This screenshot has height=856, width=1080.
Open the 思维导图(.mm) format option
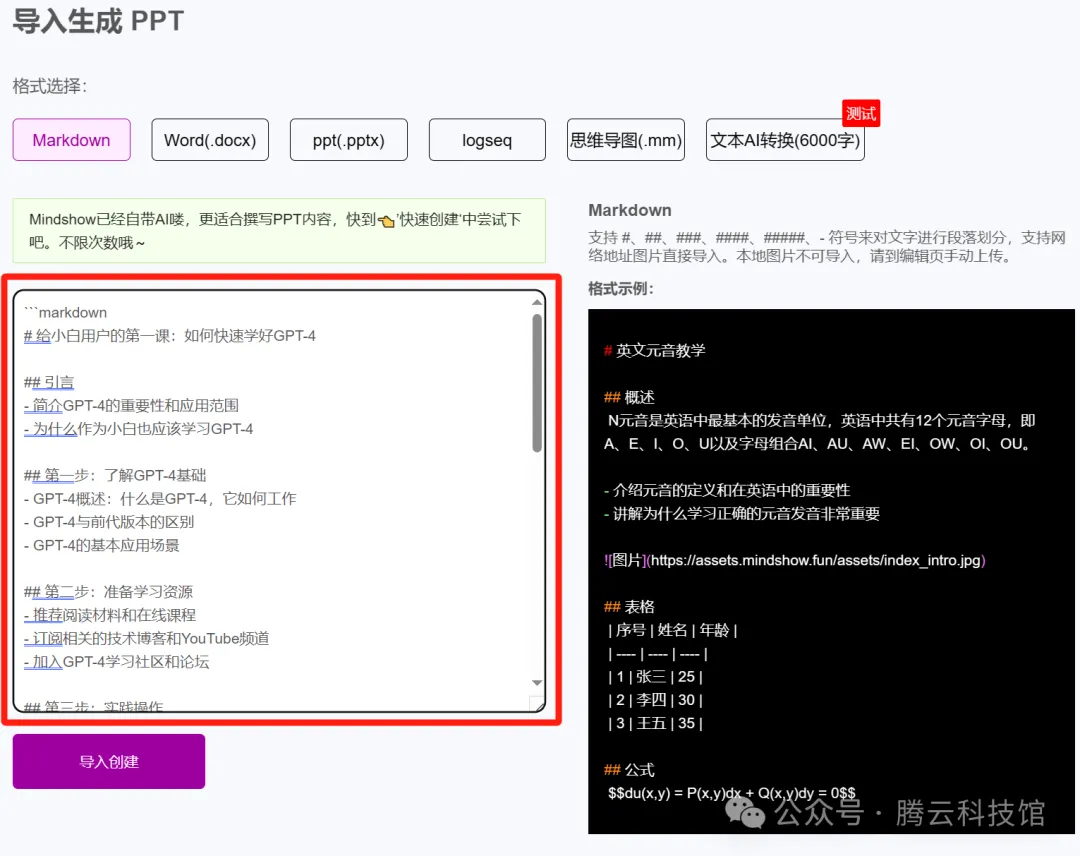click(627, 141)
